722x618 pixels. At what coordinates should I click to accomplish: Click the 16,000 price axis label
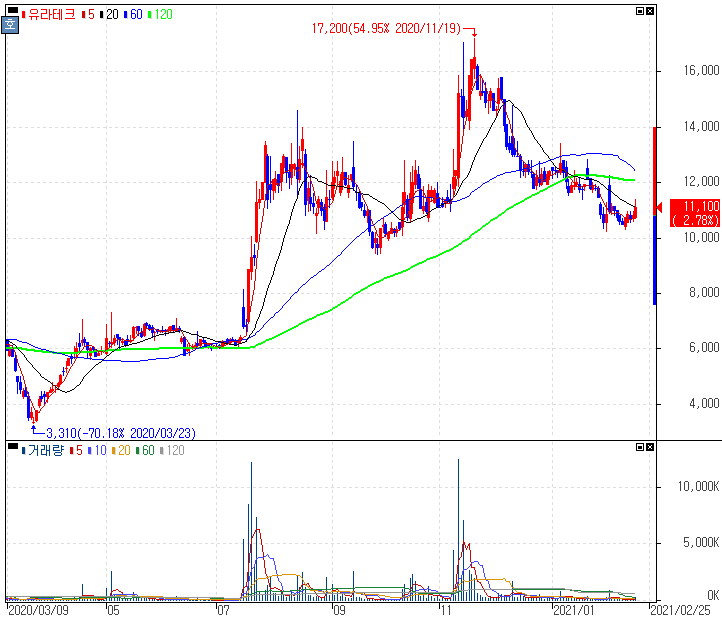click(701, 70)
